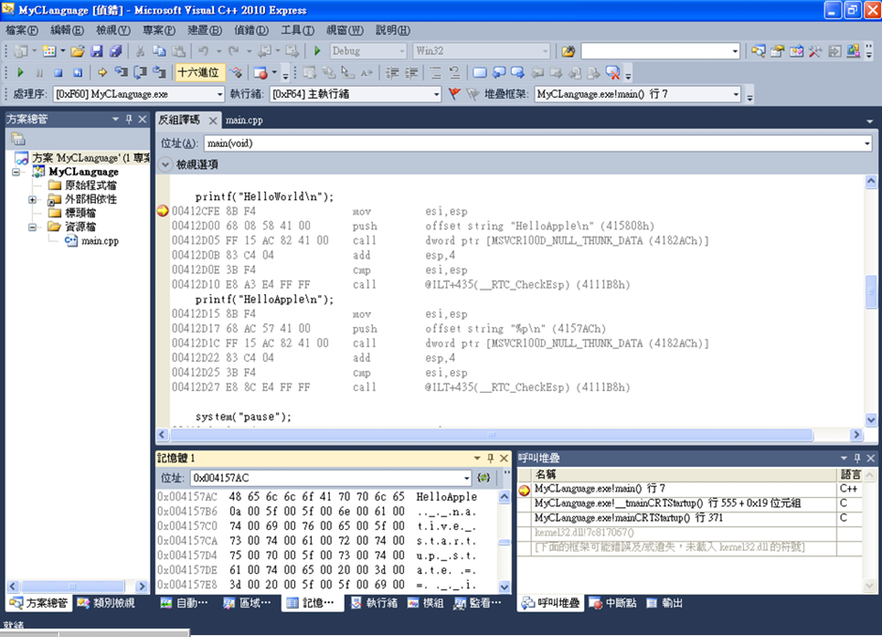Click the Step Over icon
The height and width of the screenshot is (637, 882).
[x=140, y=73]
